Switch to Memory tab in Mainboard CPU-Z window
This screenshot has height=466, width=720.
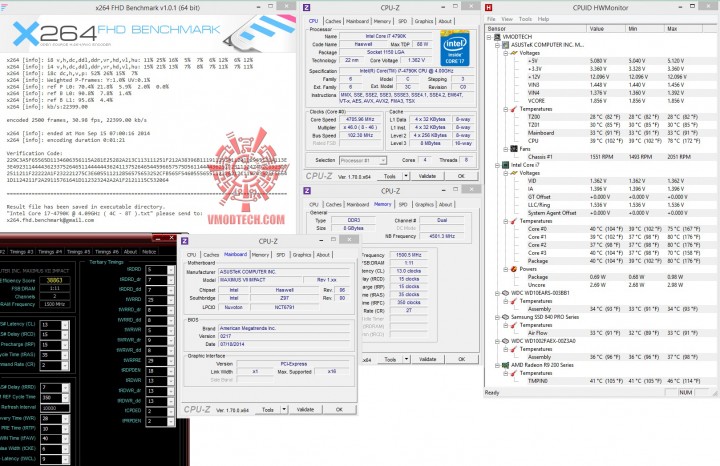260,254
